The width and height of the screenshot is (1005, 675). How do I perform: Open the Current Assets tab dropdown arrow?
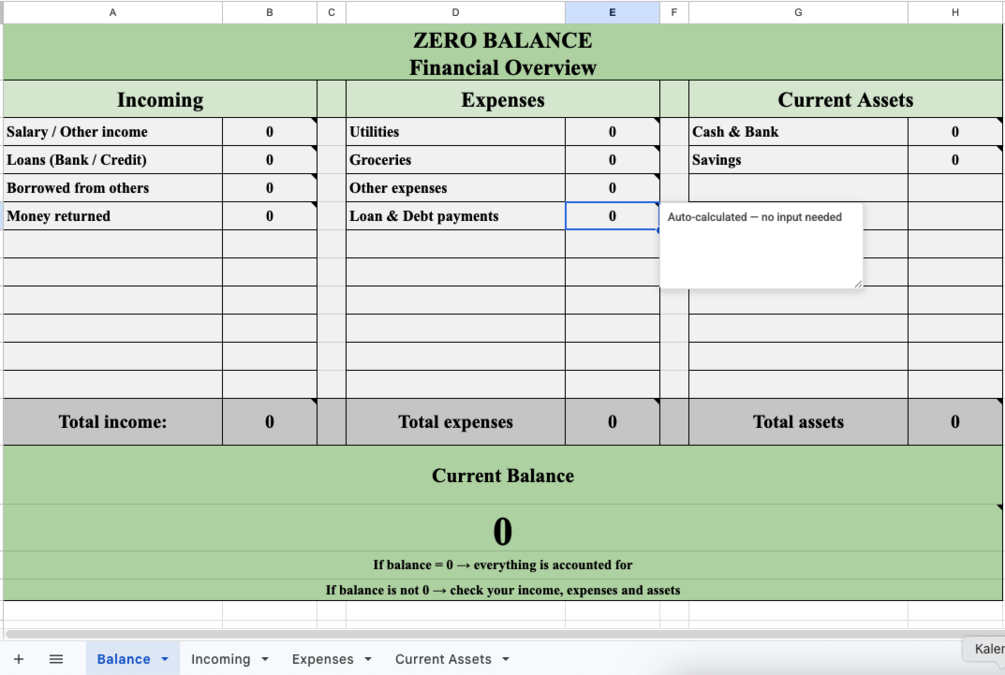(x=506, y=659)
